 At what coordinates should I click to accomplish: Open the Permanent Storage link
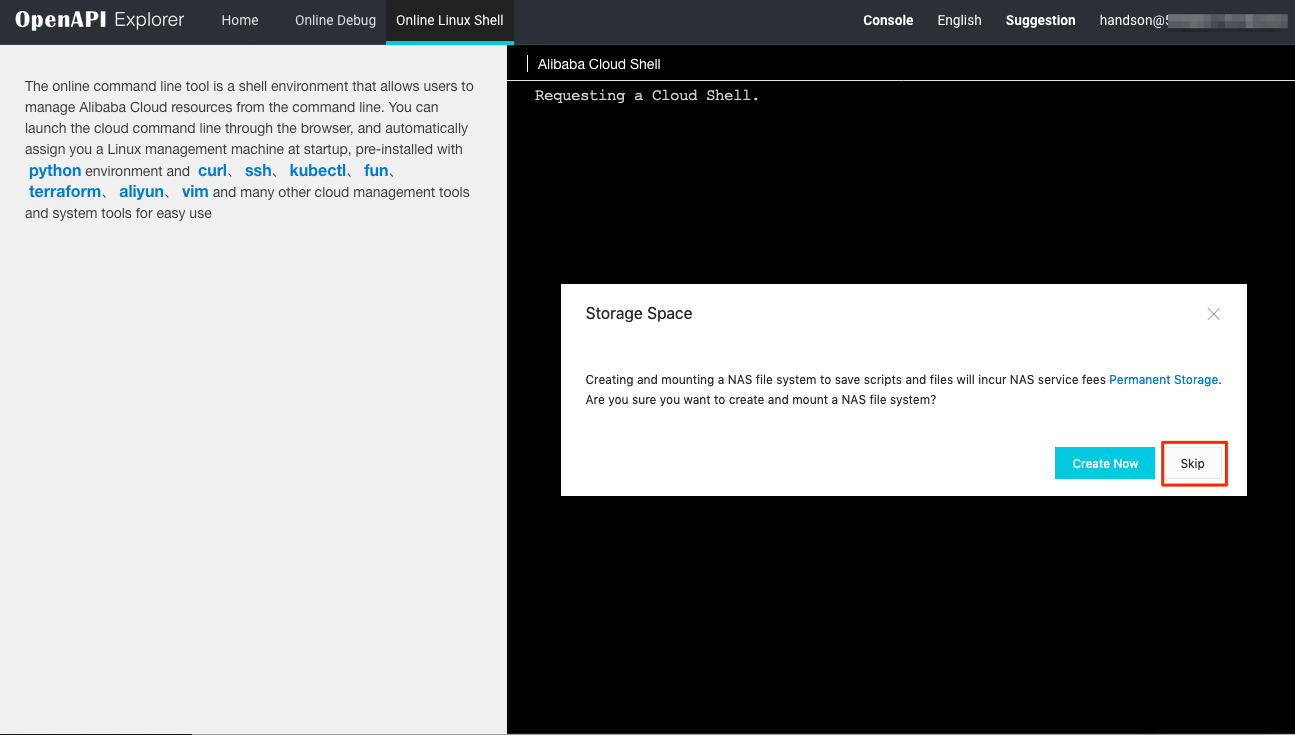click(1163, 379)
